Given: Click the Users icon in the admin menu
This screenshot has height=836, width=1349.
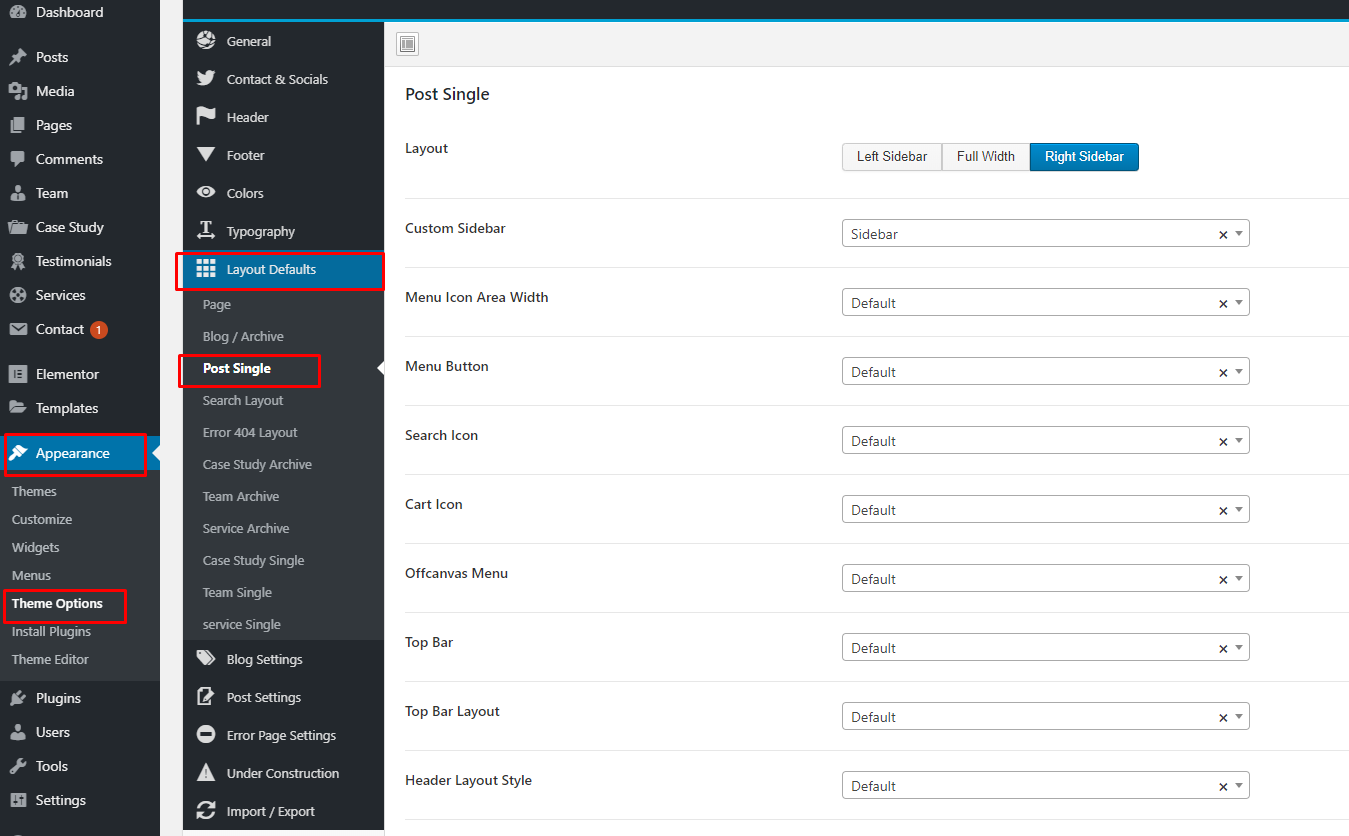Looking at the screenshot, I should click(18, 732).
